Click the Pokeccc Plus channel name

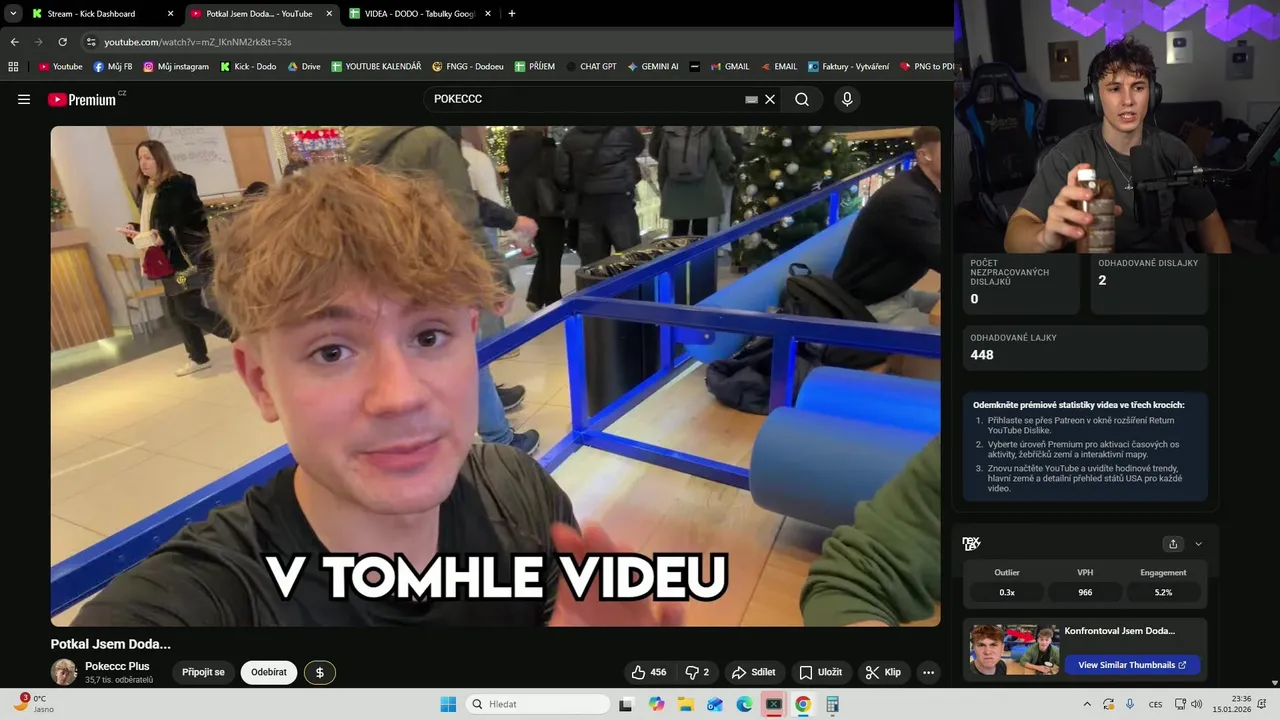point(117,666)
